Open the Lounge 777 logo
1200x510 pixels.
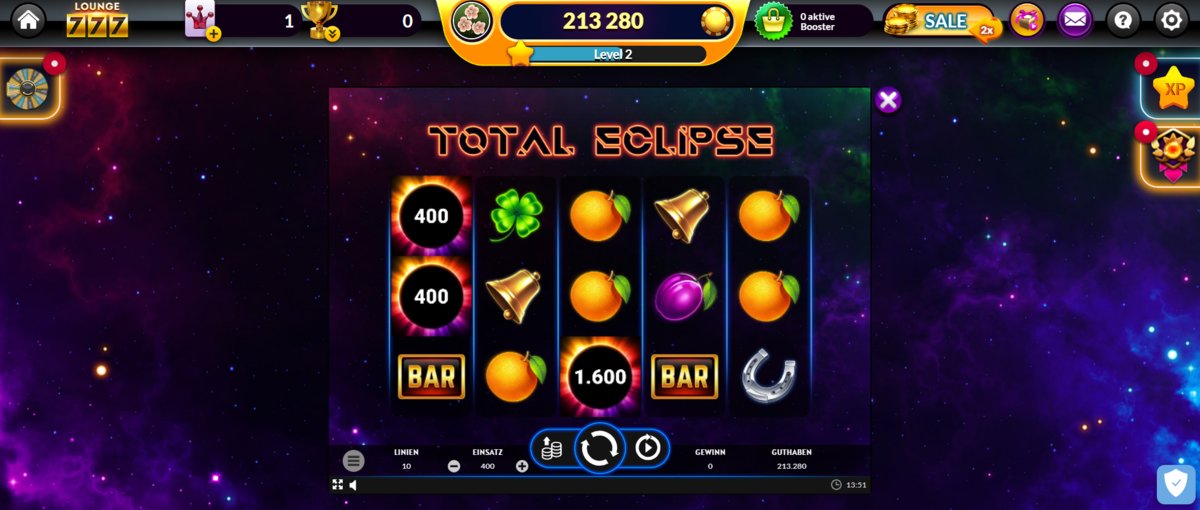[x=97, y=20]
